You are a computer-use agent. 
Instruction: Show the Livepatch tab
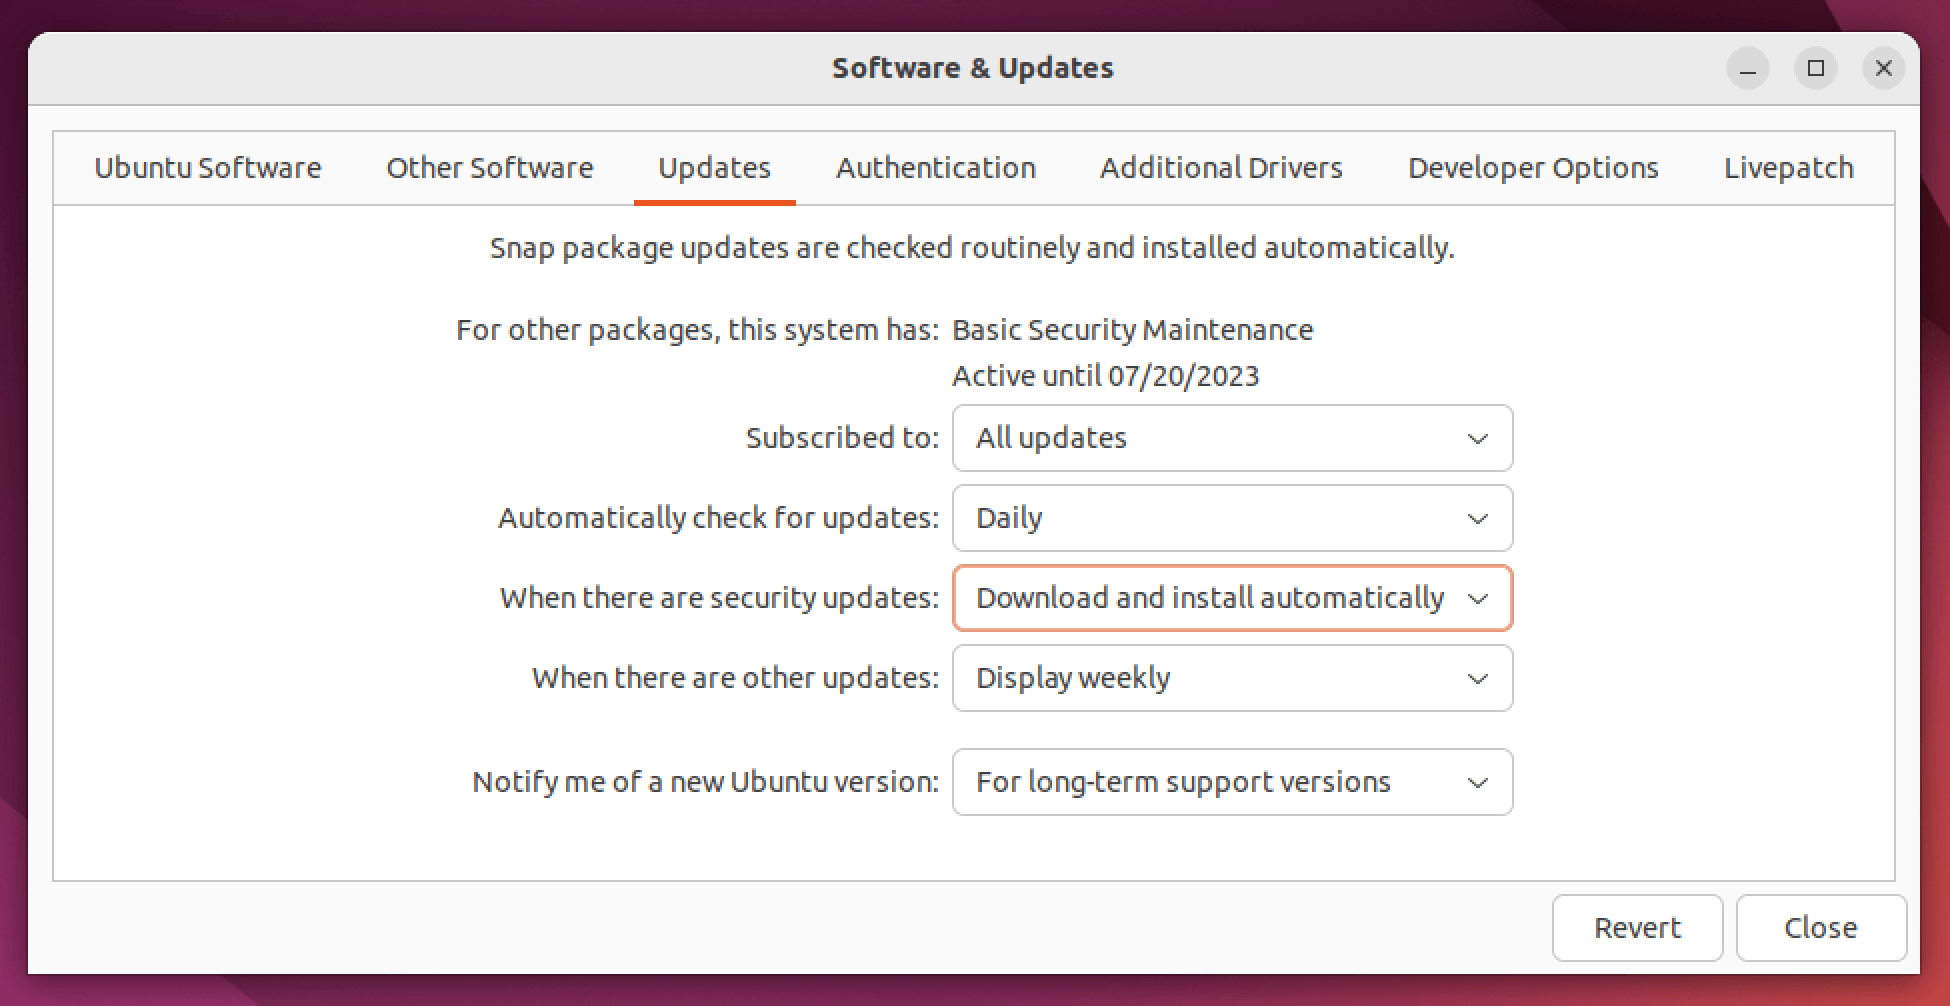pyautogui.click(x=1788, y=168)
